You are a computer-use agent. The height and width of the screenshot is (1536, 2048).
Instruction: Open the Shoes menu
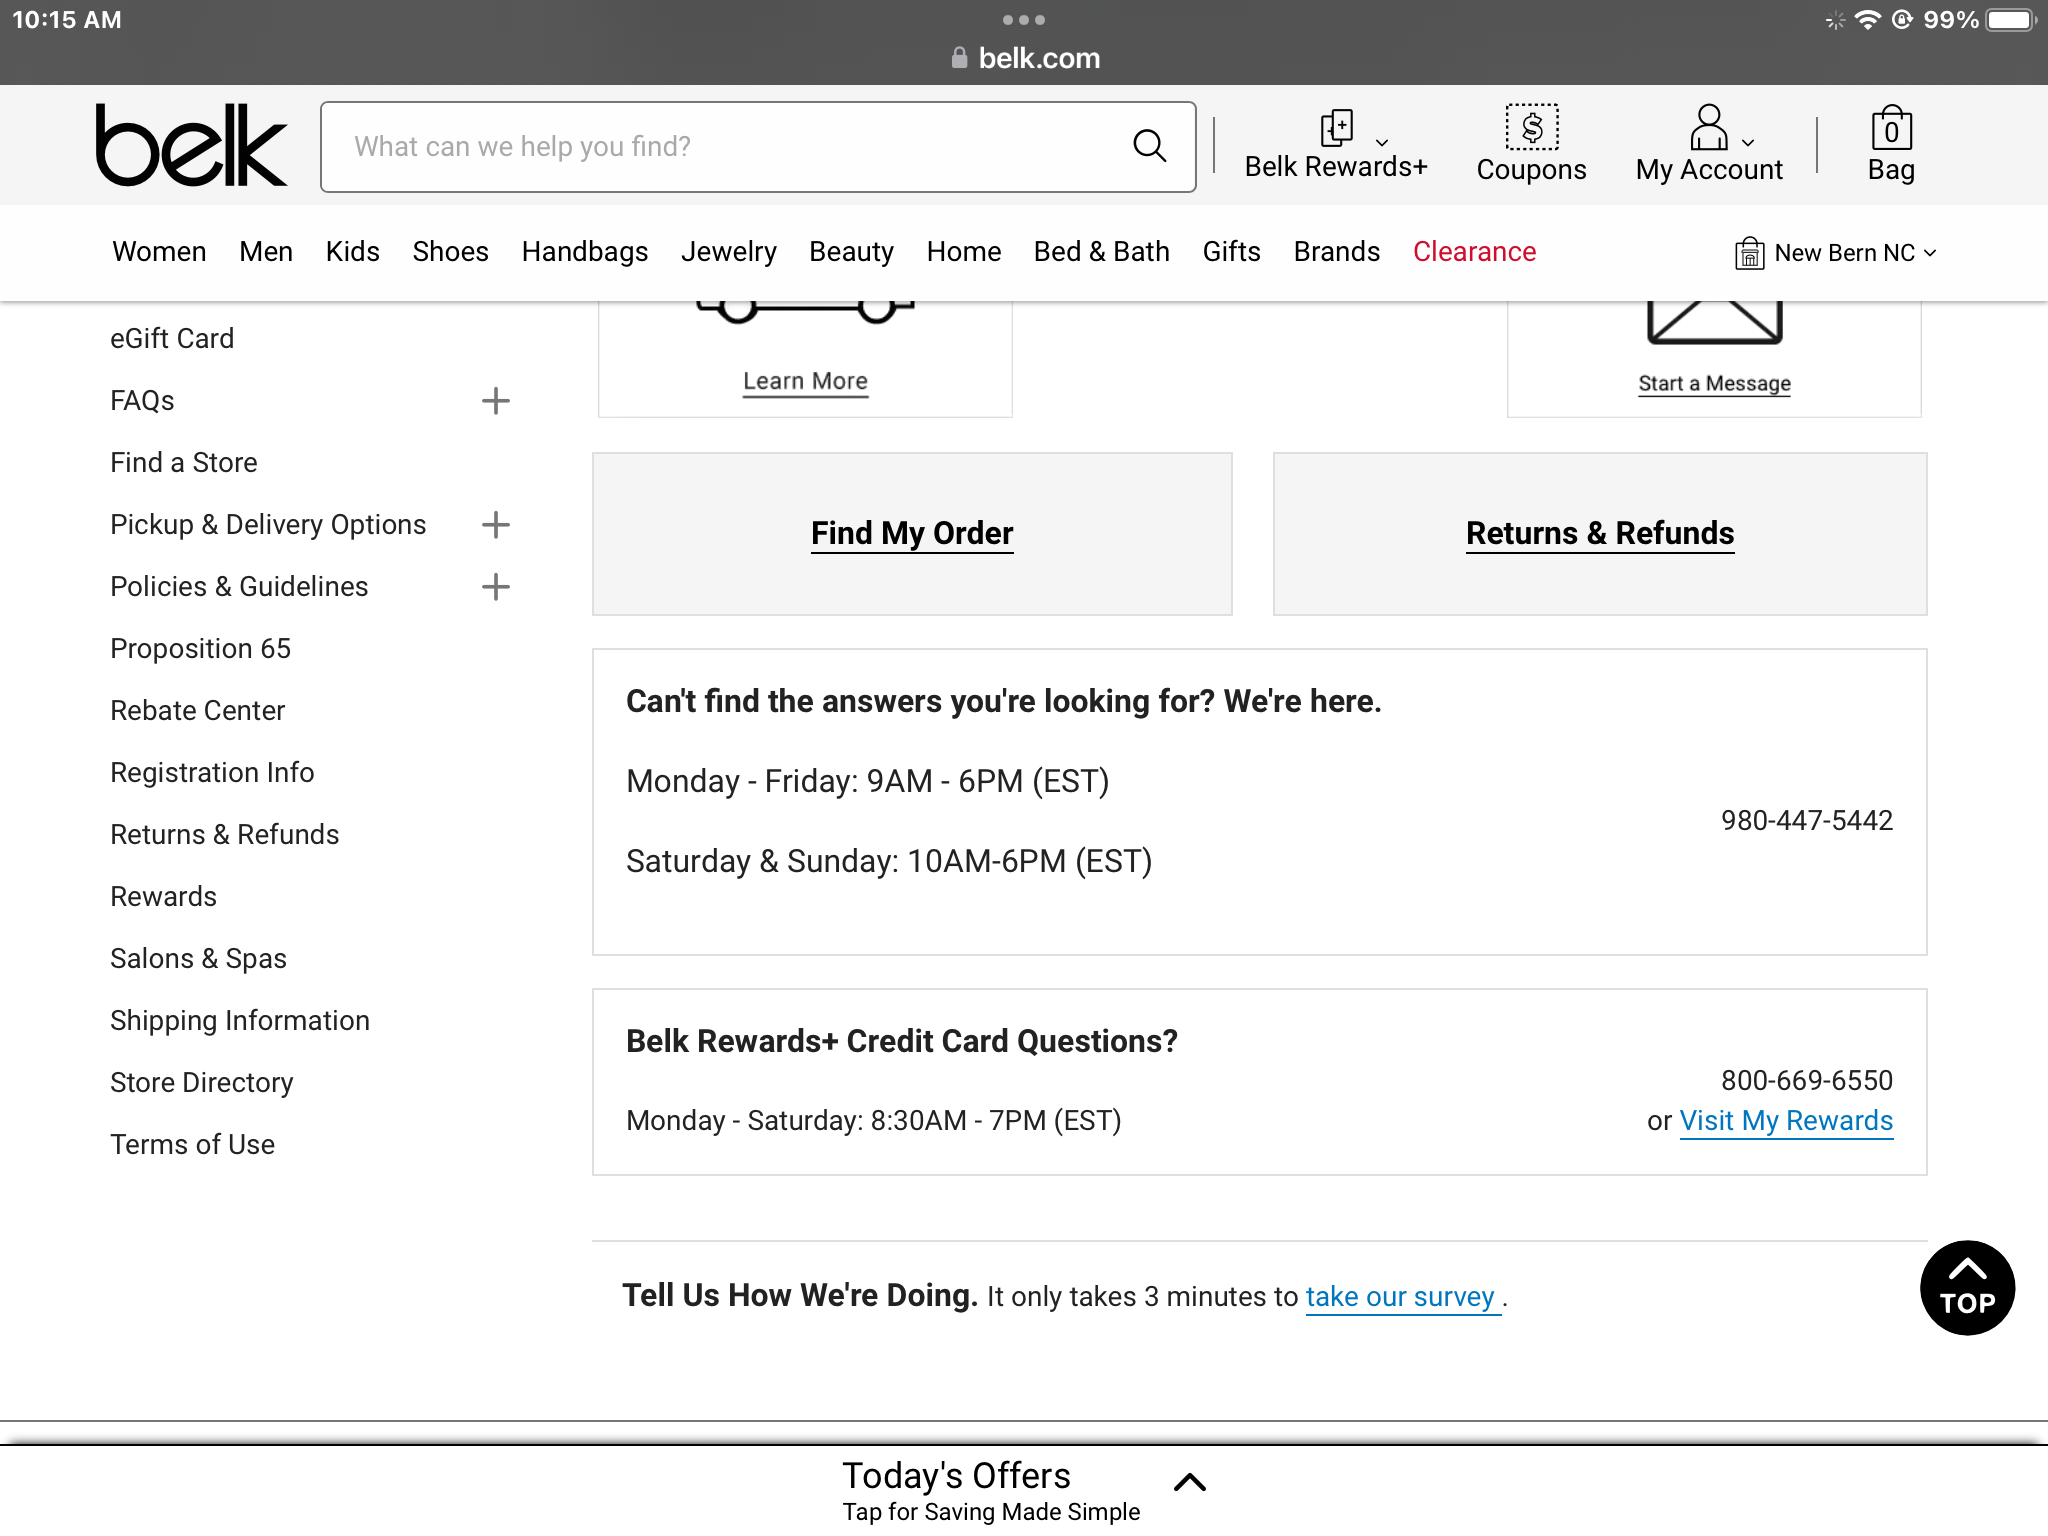[451, 252]
